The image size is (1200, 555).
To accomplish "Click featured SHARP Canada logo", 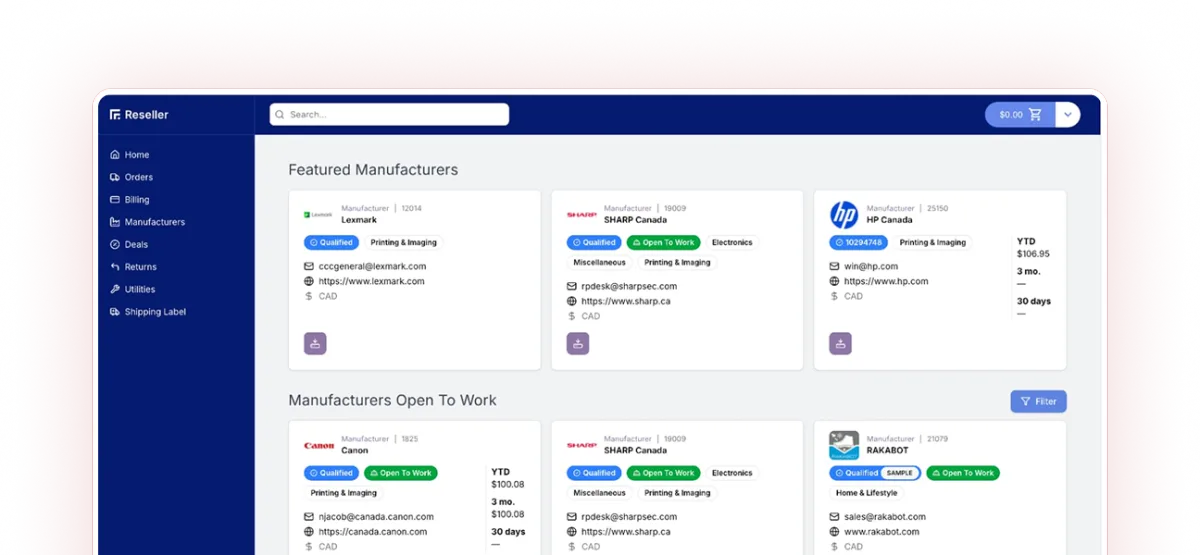I will [581, 214].
